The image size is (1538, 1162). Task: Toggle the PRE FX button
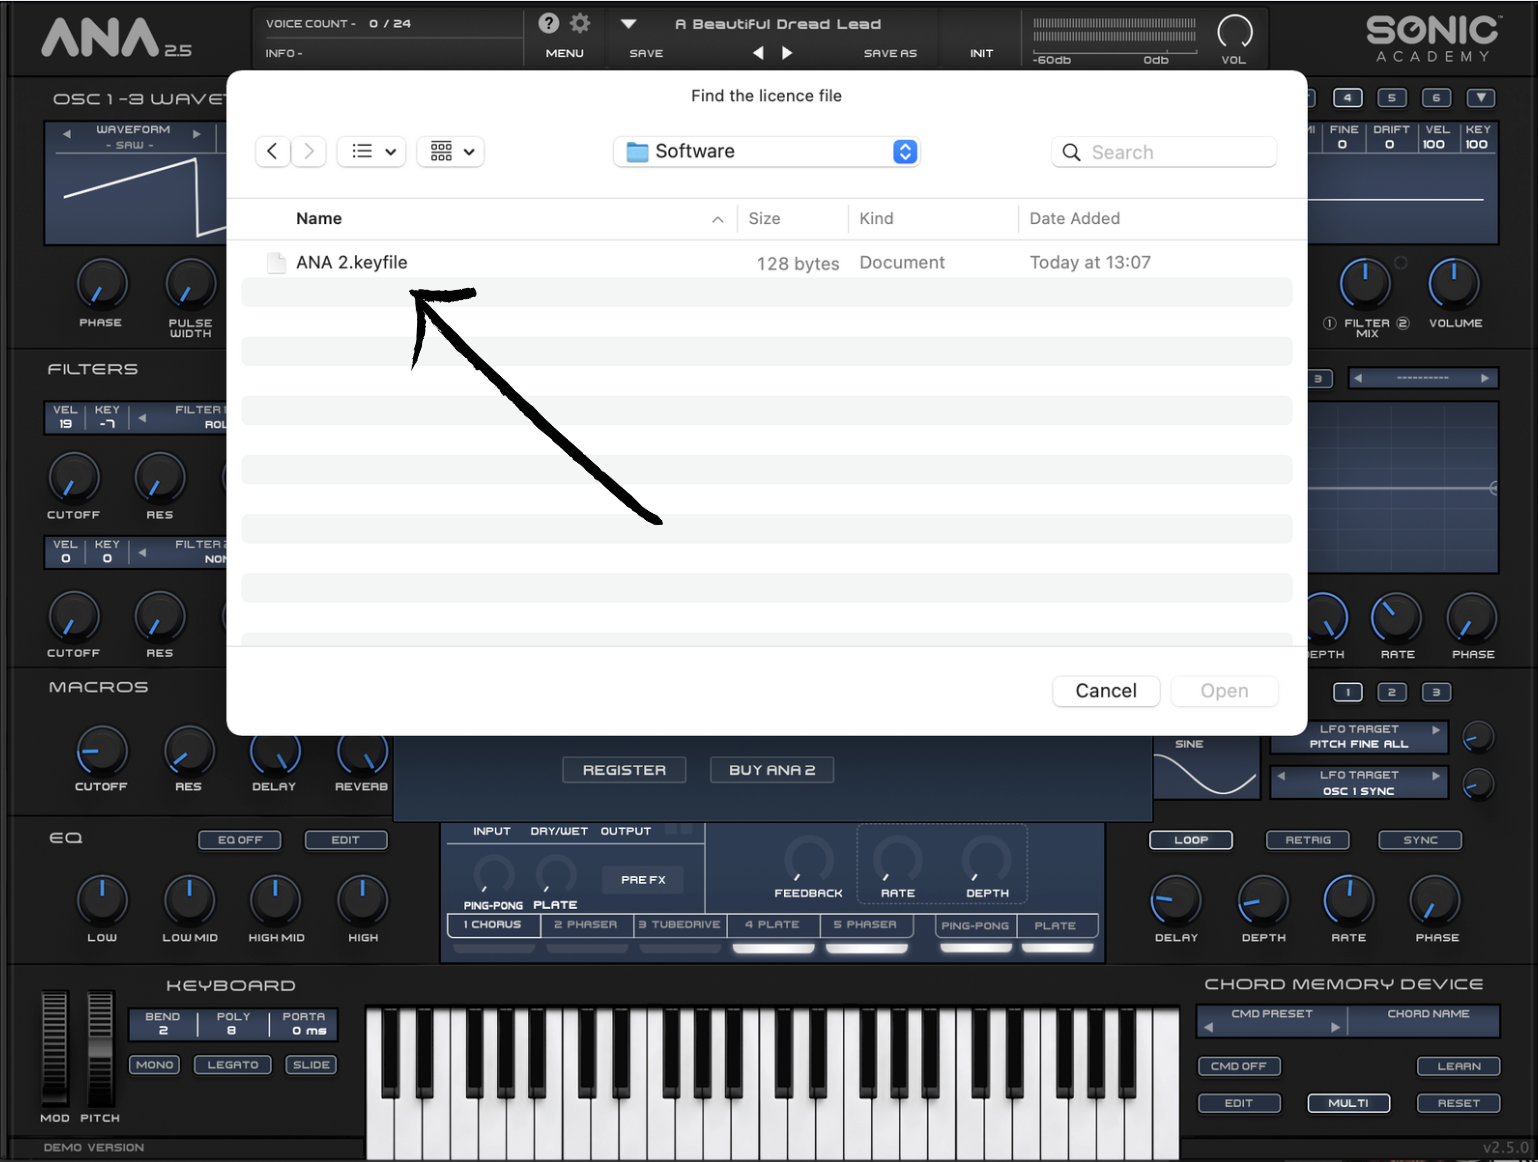[x=643, y=880]
